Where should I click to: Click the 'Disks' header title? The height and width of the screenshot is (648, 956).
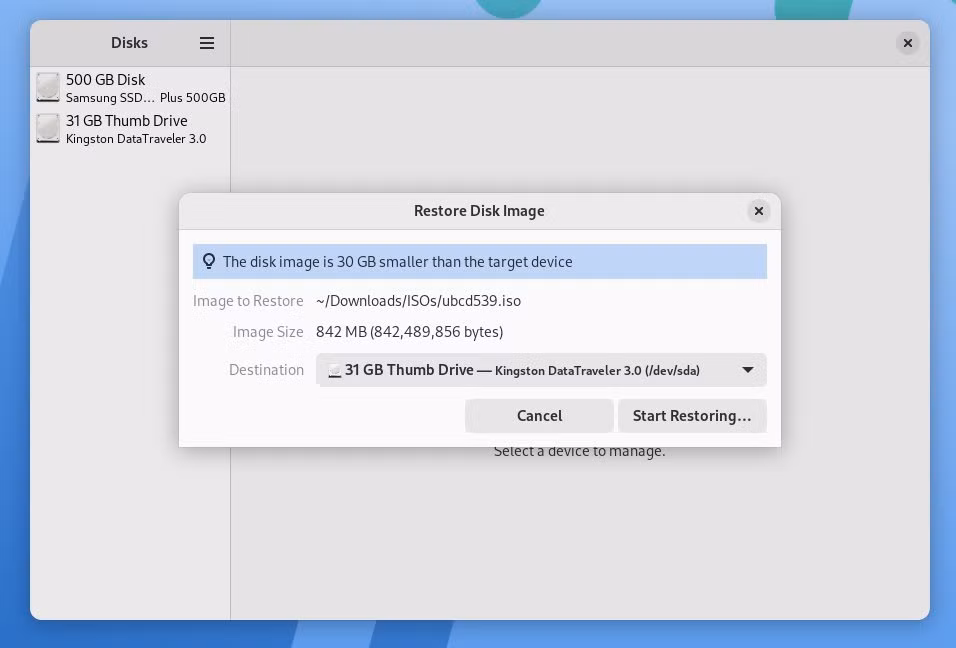pyautogui.click(x=129, y=43)
